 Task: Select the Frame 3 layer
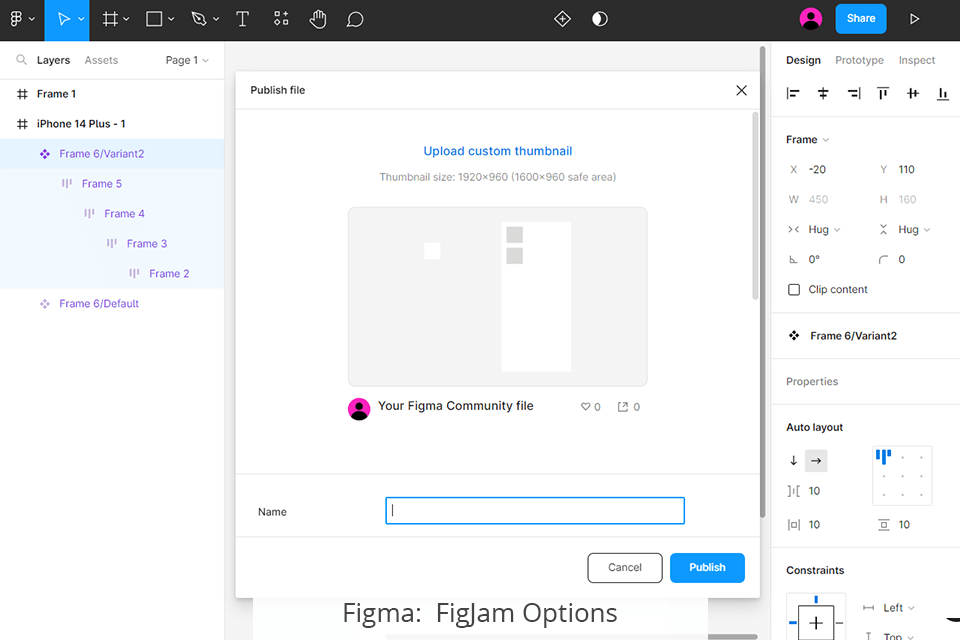[112, 244]
